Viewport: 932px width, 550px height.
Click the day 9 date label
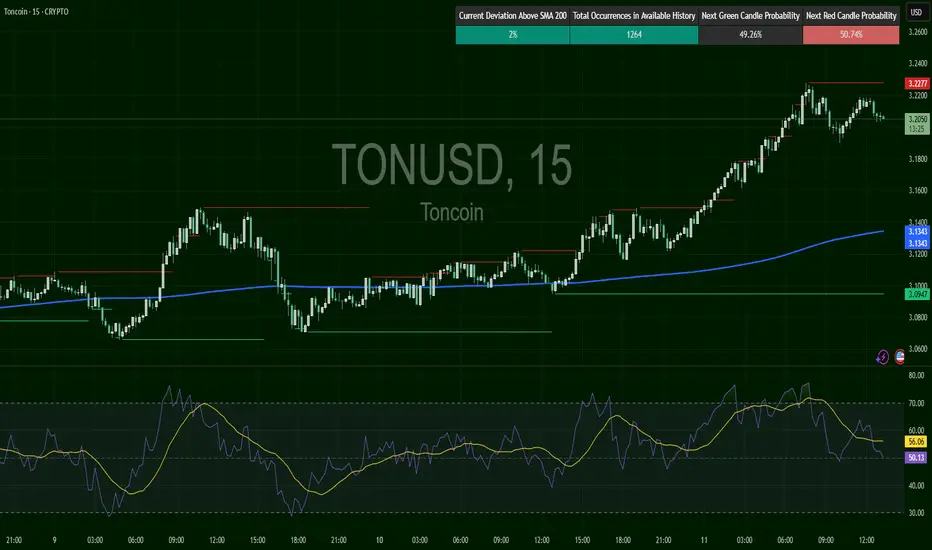(x=54, y=540)
